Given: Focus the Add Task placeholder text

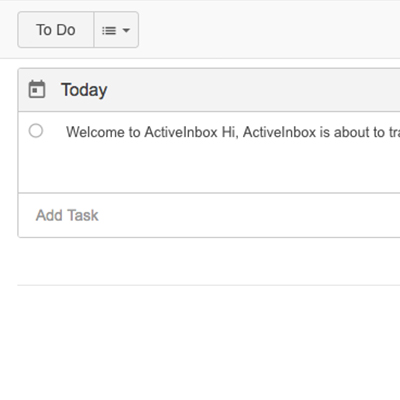Looking at the screenshot, I should point(67,215).
